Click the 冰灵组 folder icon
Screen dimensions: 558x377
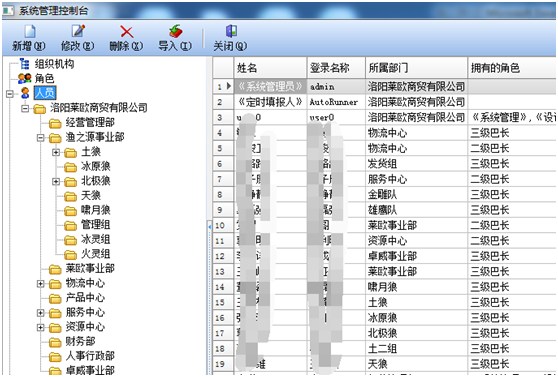[x=70, y=240]
